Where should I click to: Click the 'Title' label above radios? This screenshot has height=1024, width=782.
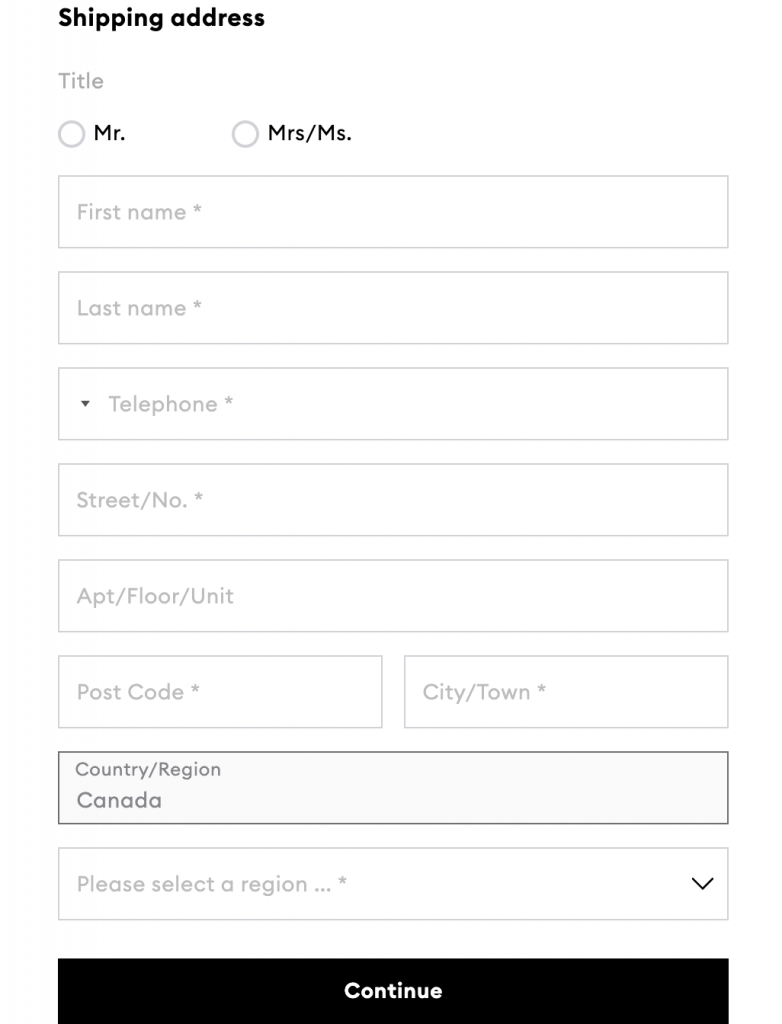pyautogui.click(x=81, y=81)
